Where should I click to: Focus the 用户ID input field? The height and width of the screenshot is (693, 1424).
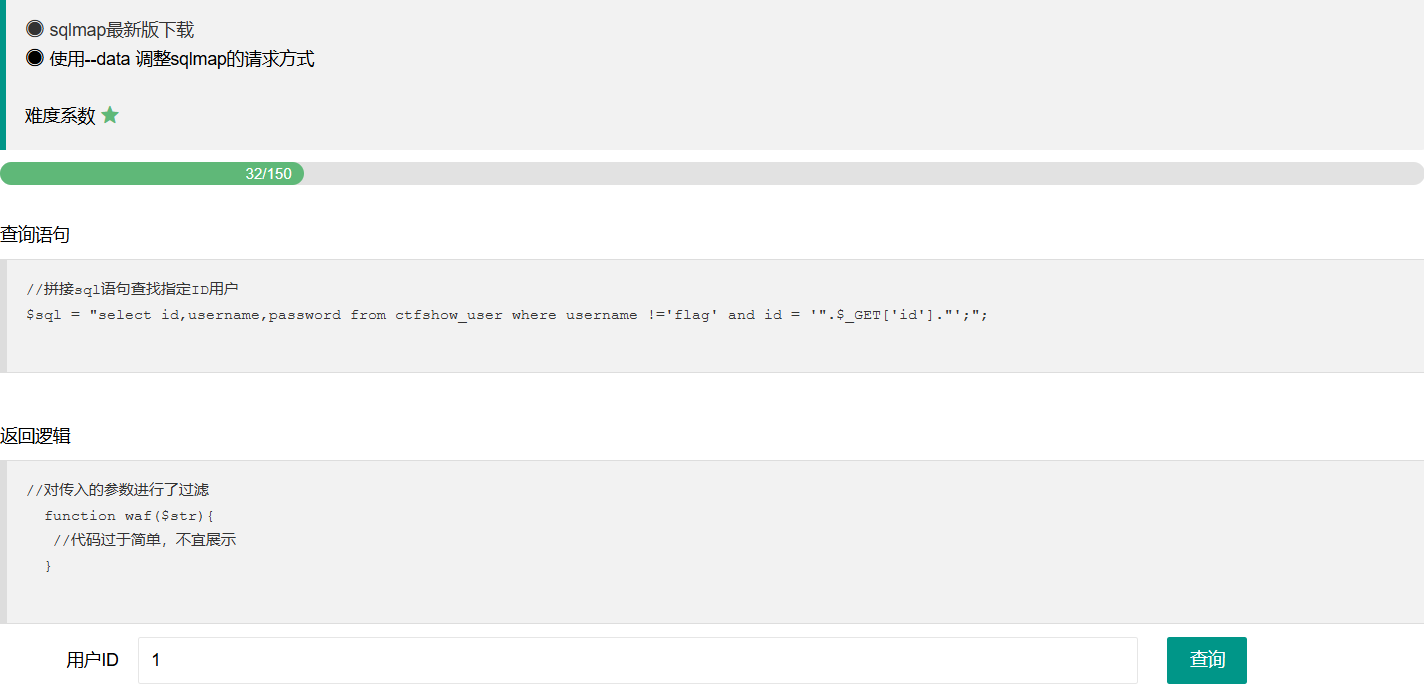pos(637,660)
